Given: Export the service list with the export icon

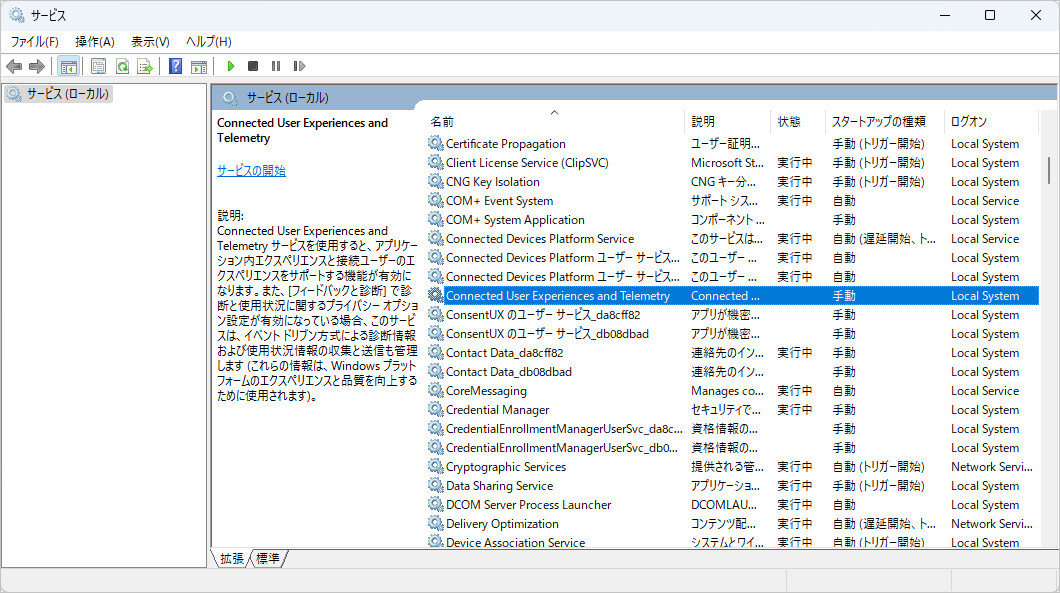Looking at the screenshot, I should coord(146,66).
